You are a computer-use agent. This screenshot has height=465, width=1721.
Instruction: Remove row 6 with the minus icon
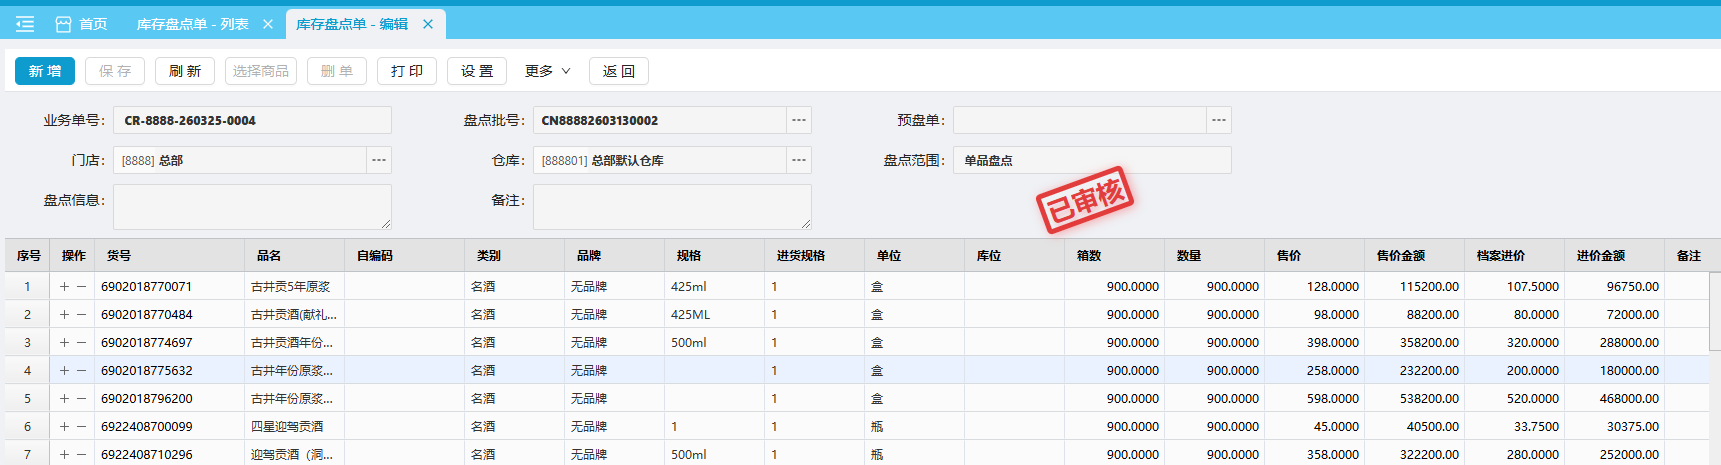click(82, 427)
